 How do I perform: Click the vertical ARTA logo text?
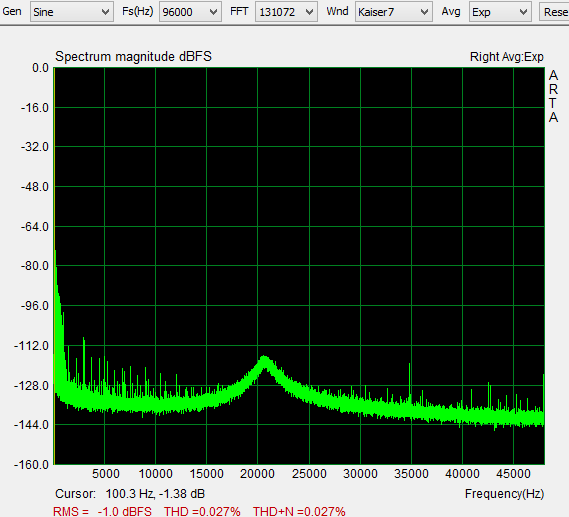pos(553,97)
